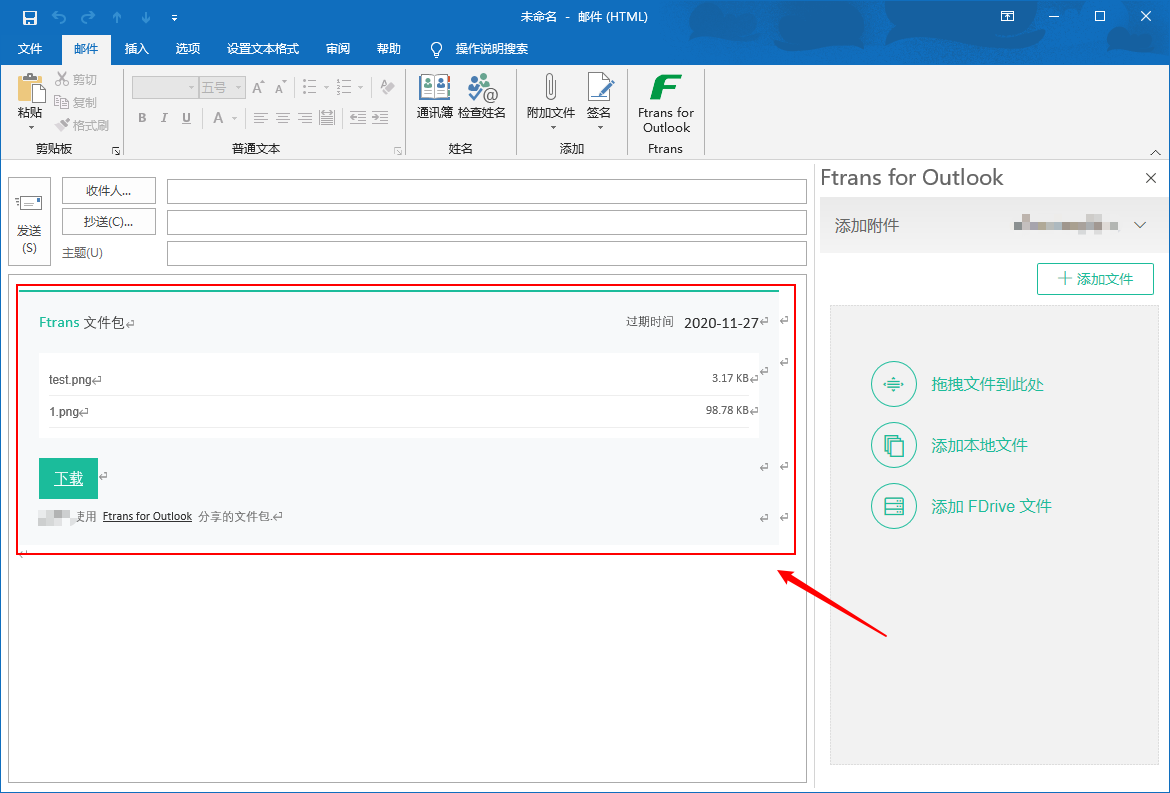This screenshot has height=793, width=1170.
Task: Click the 抄送(C)... button
Action: [109, 222]
